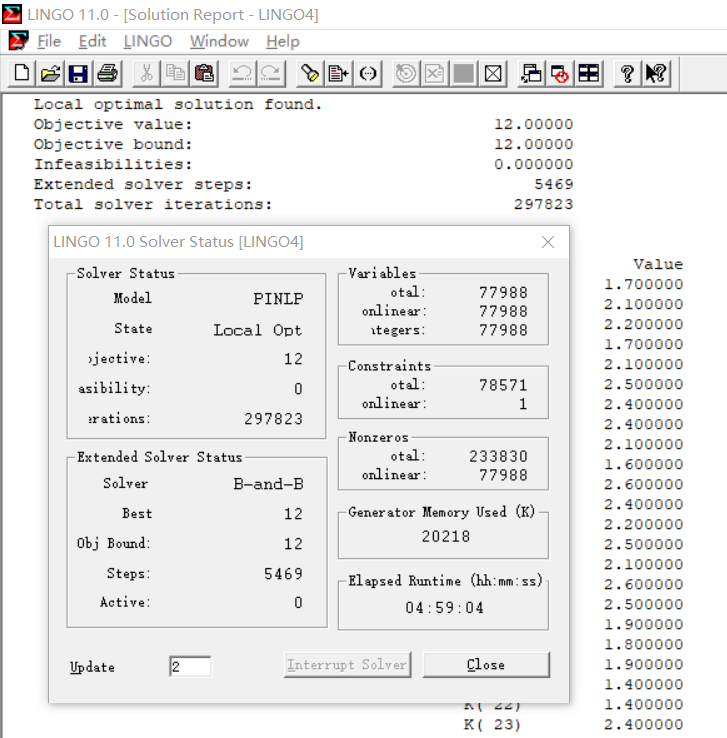Screen dimensions: 727x738
Task: Click the 'Infeasibilities:' label in the report
Action: pyautogui.click(x=113, y=164)
